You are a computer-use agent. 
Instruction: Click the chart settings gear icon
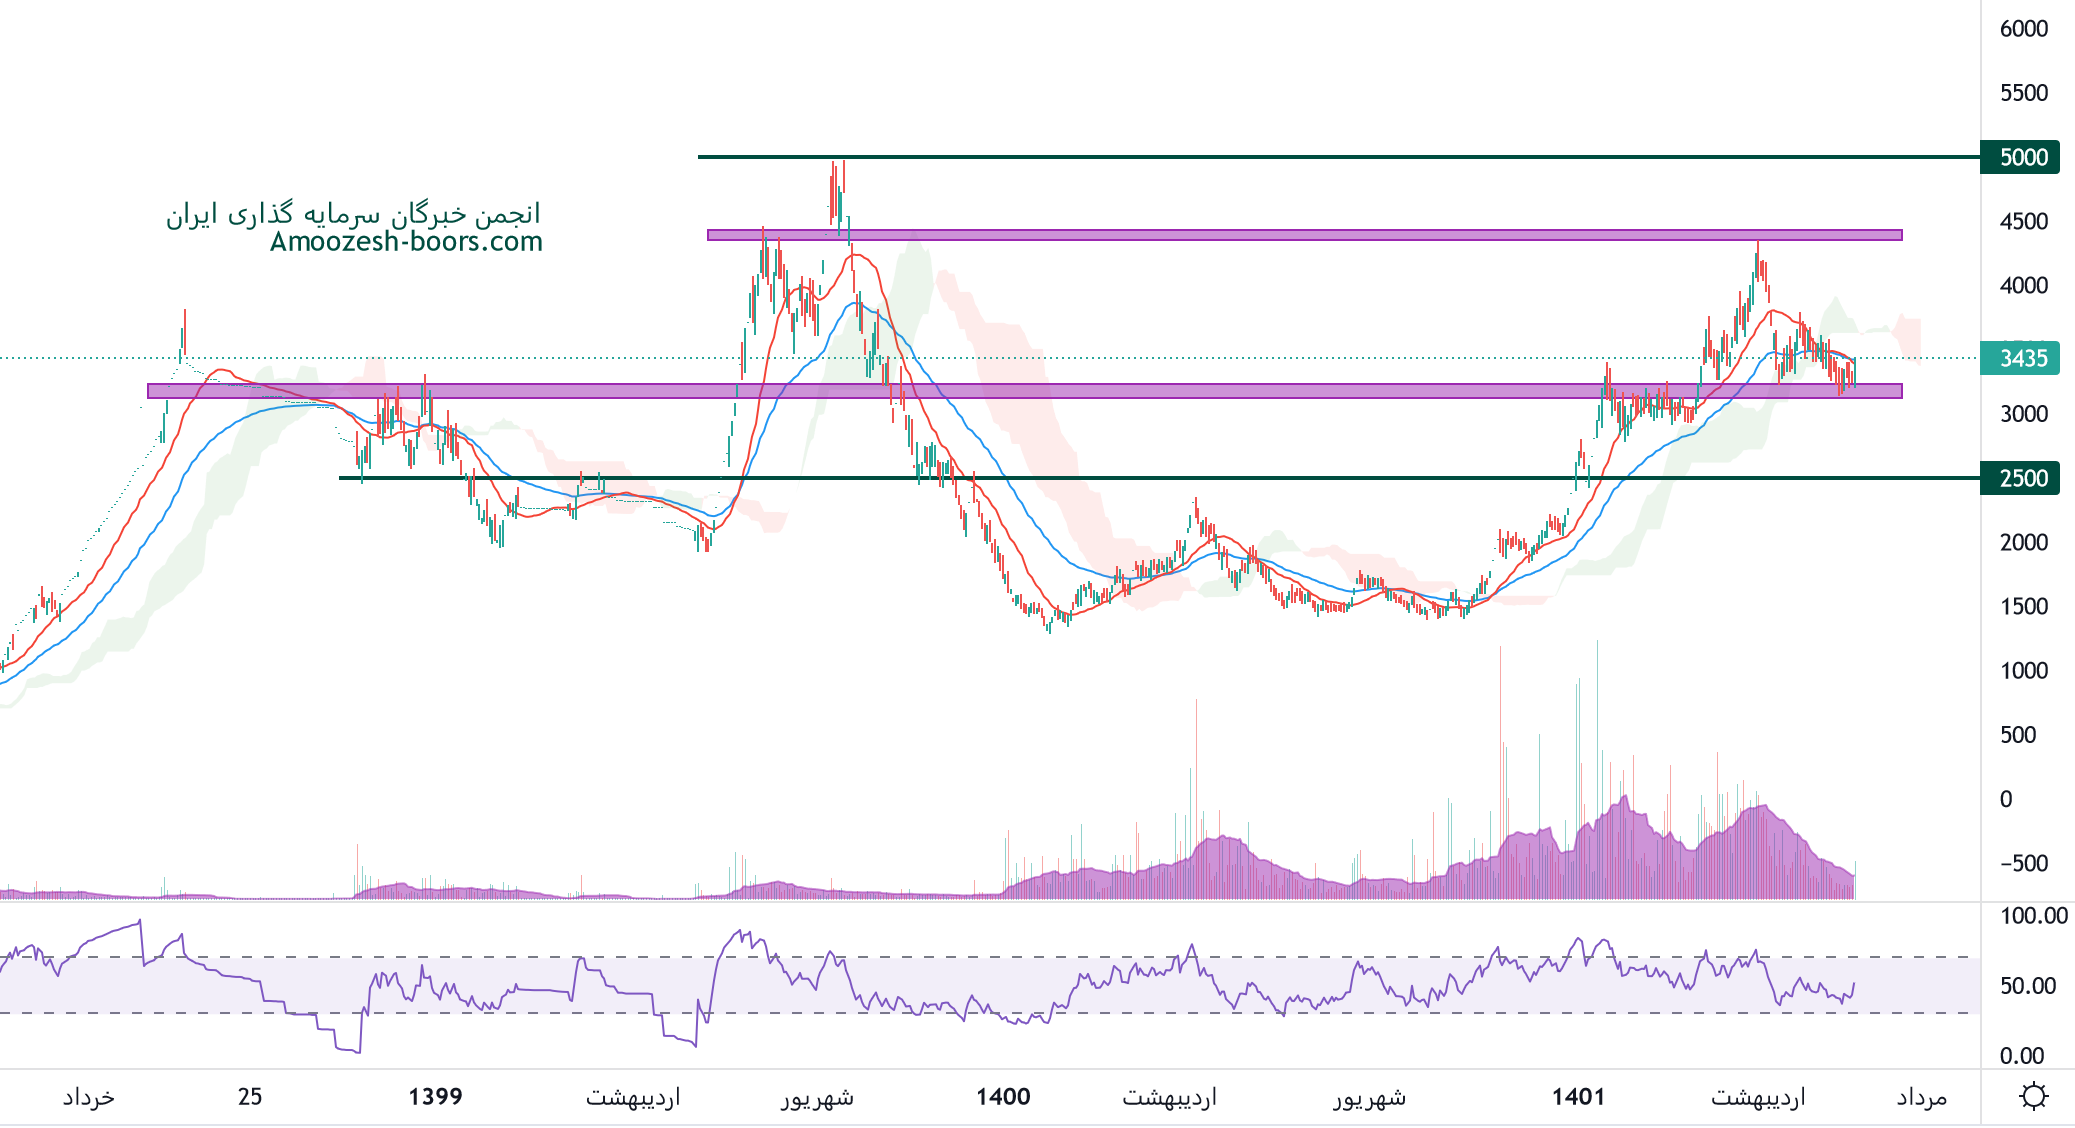click(2033, 1096)
